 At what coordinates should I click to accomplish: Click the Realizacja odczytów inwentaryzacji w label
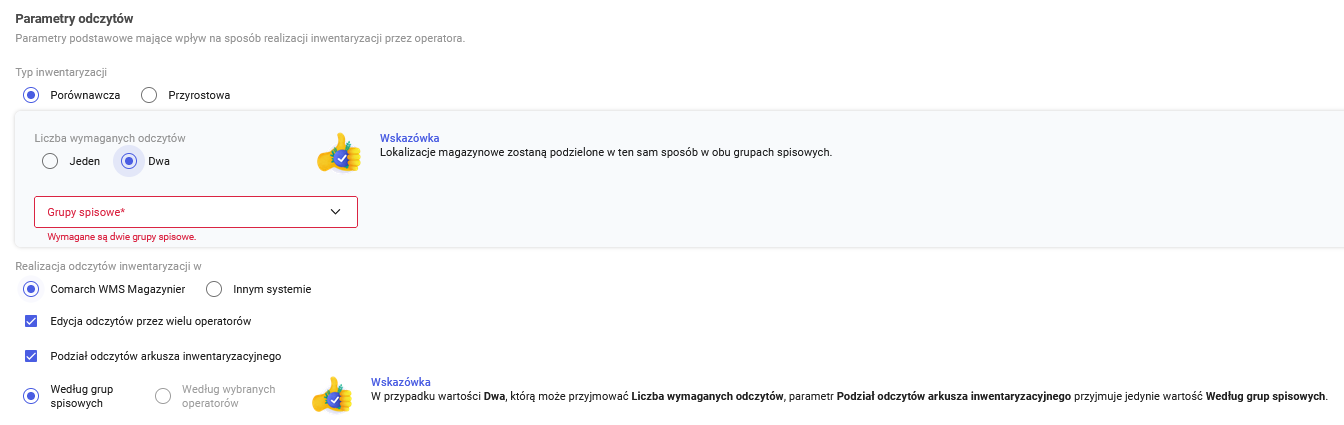[x=109, y=266]
